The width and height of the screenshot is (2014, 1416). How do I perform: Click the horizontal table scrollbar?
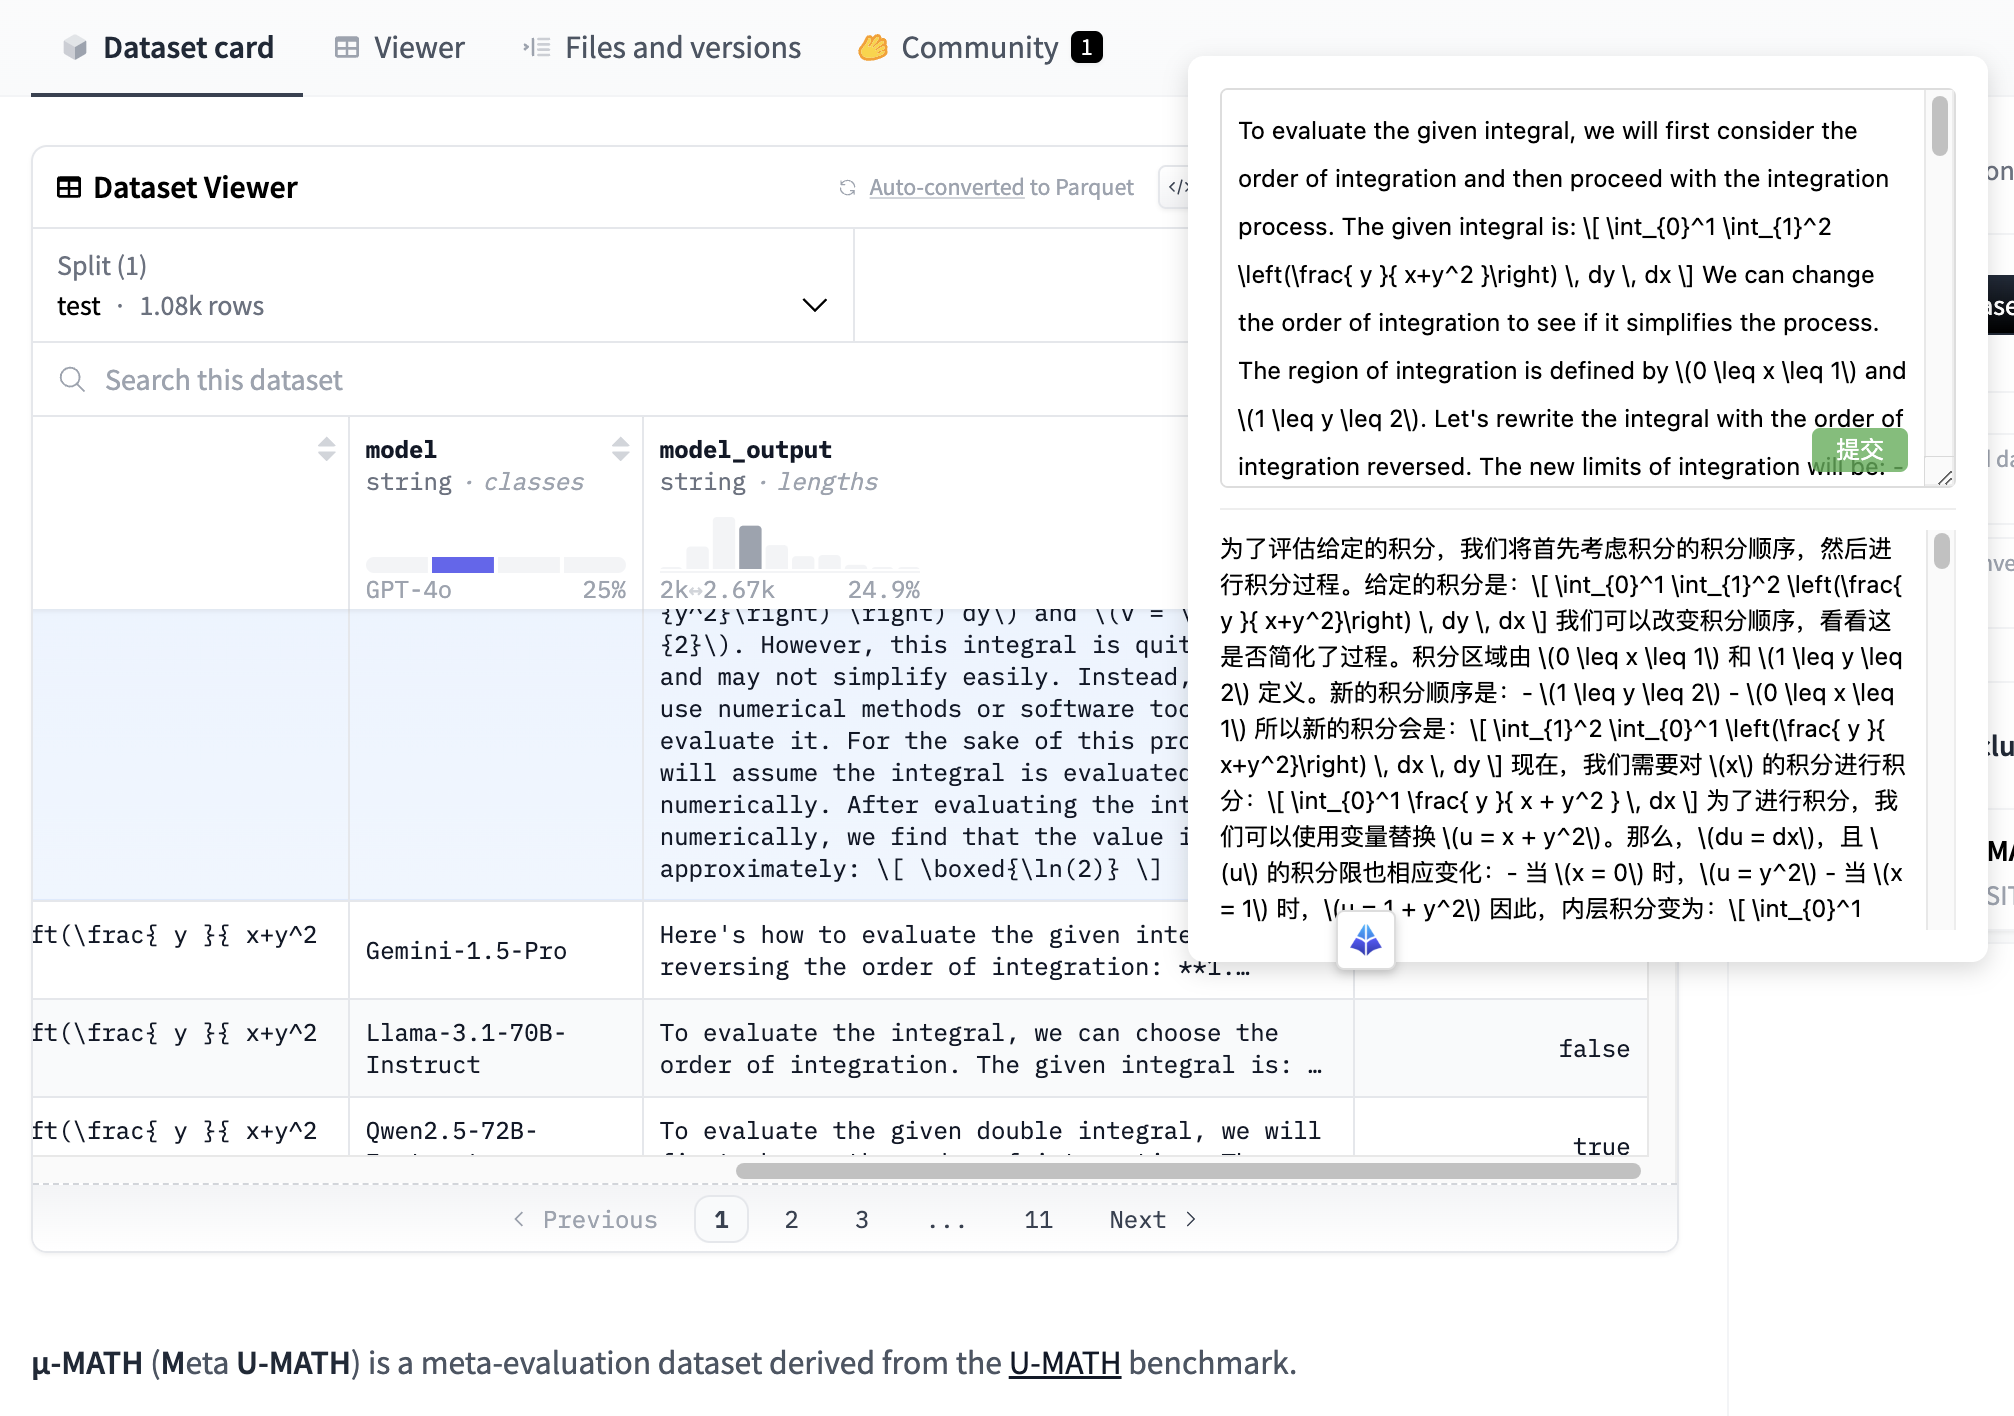1187,1171
